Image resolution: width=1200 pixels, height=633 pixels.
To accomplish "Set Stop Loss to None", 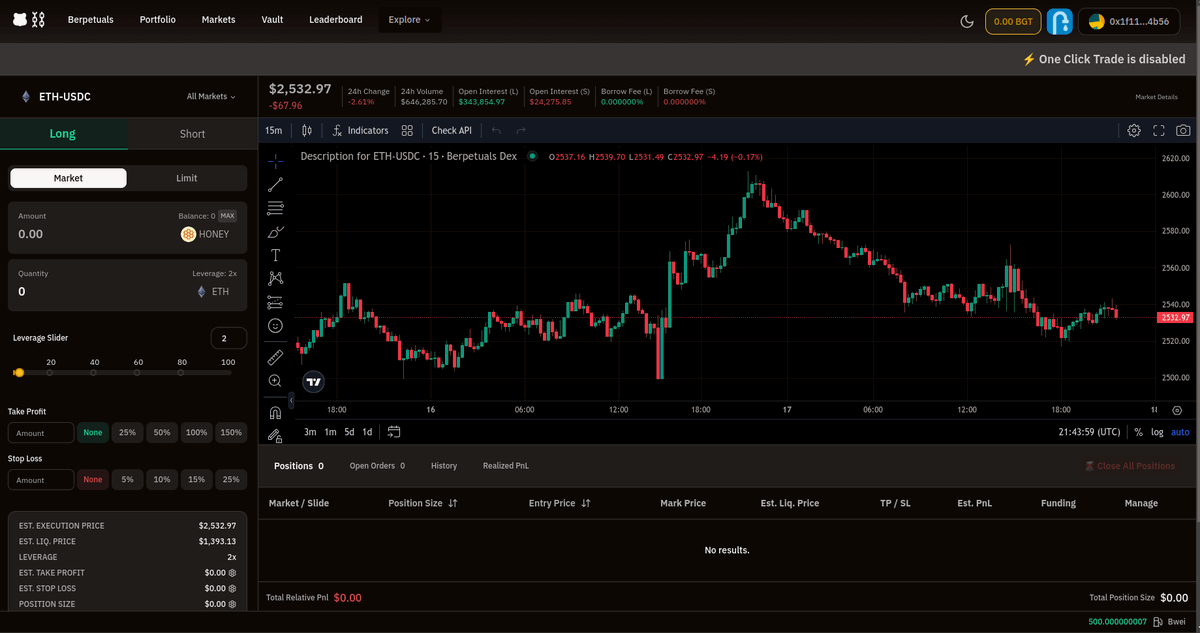I will [93, 480].
